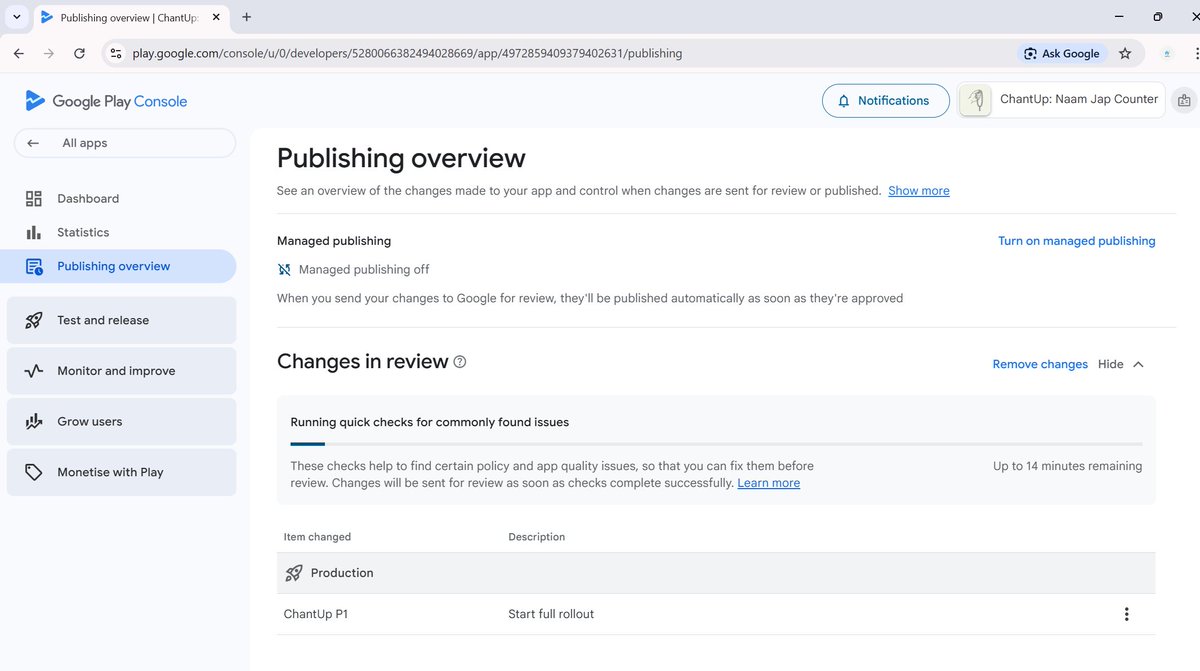1200x671 pixels.
Task: Collapse Changes in review with the Hide chevron
Action: click(1138, 364)
